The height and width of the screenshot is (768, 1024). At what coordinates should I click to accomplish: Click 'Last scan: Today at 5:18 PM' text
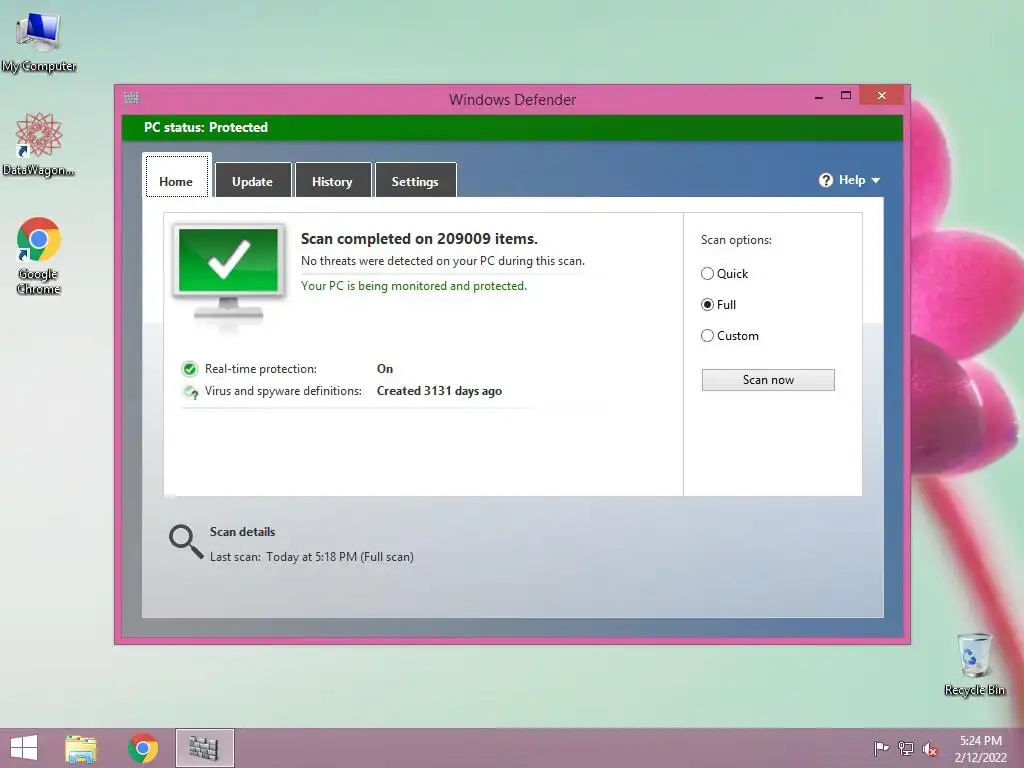click(312, 557)
